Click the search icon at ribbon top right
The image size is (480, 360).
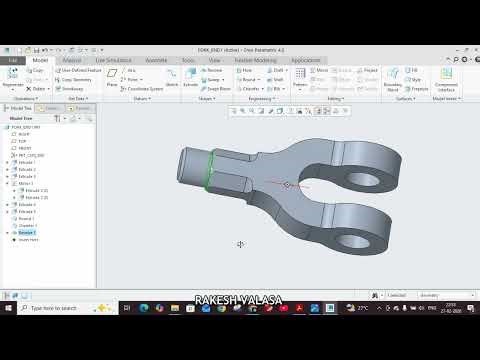(456, 60)
